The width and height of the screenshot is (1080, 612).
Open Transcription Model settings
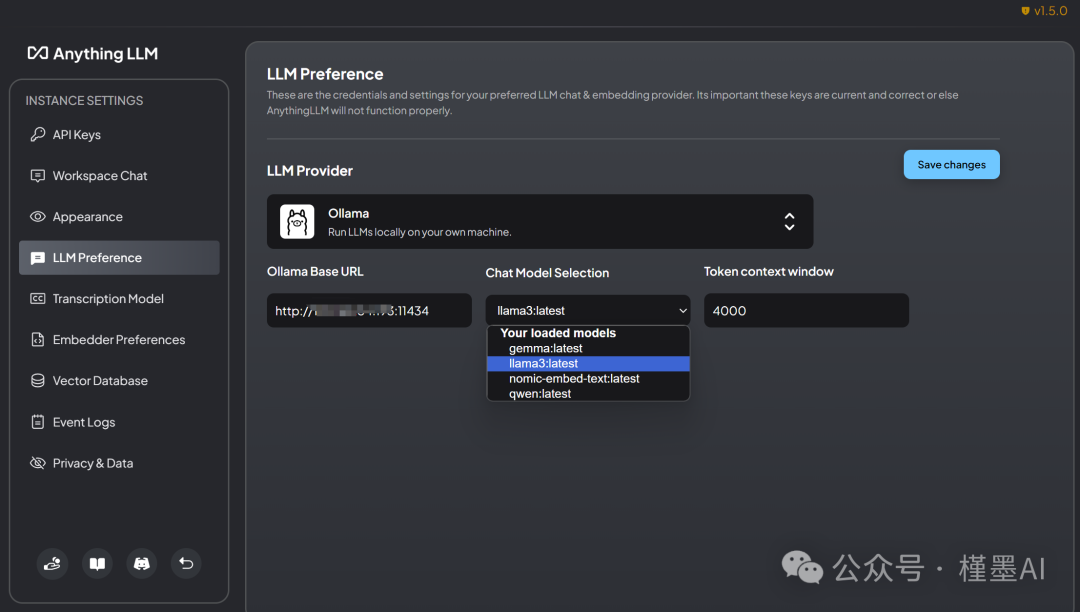(119, 299)
